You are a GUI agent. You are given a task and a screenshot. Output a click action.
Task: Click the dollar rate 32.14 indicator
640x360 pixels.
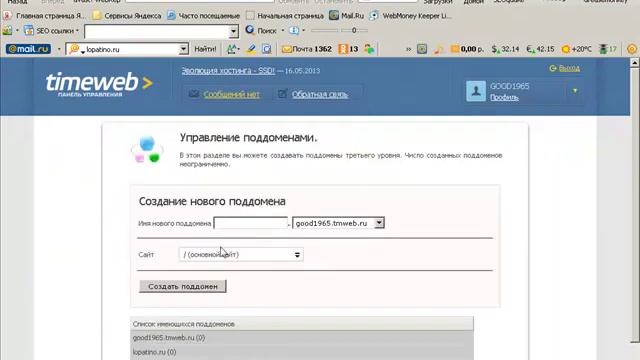505,49
